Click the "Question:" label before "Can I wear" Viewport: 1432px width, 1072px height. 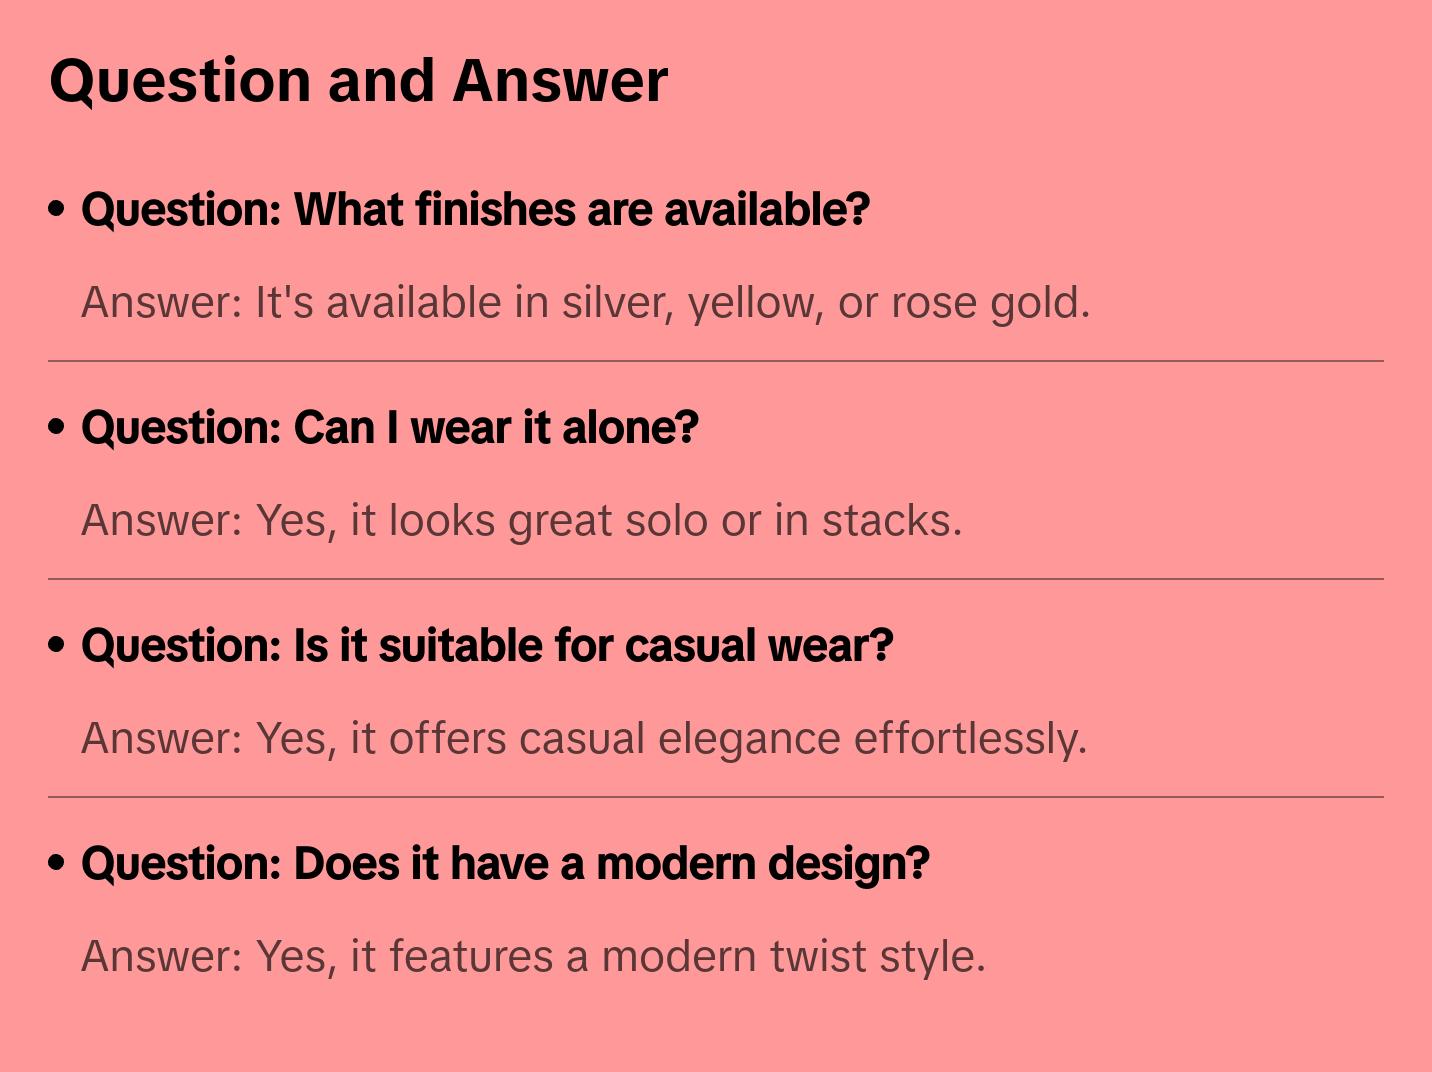pos(181,428)
